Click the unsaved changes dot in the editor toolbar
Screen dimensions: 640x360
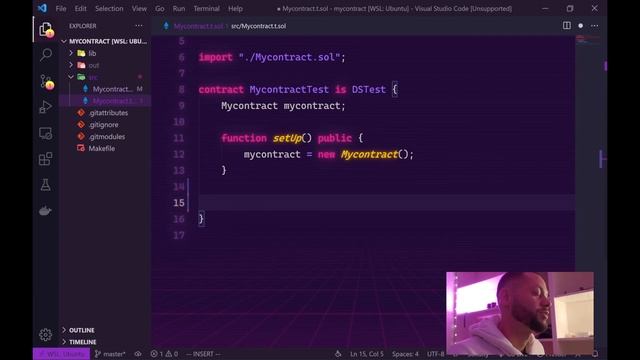point(580,25)
